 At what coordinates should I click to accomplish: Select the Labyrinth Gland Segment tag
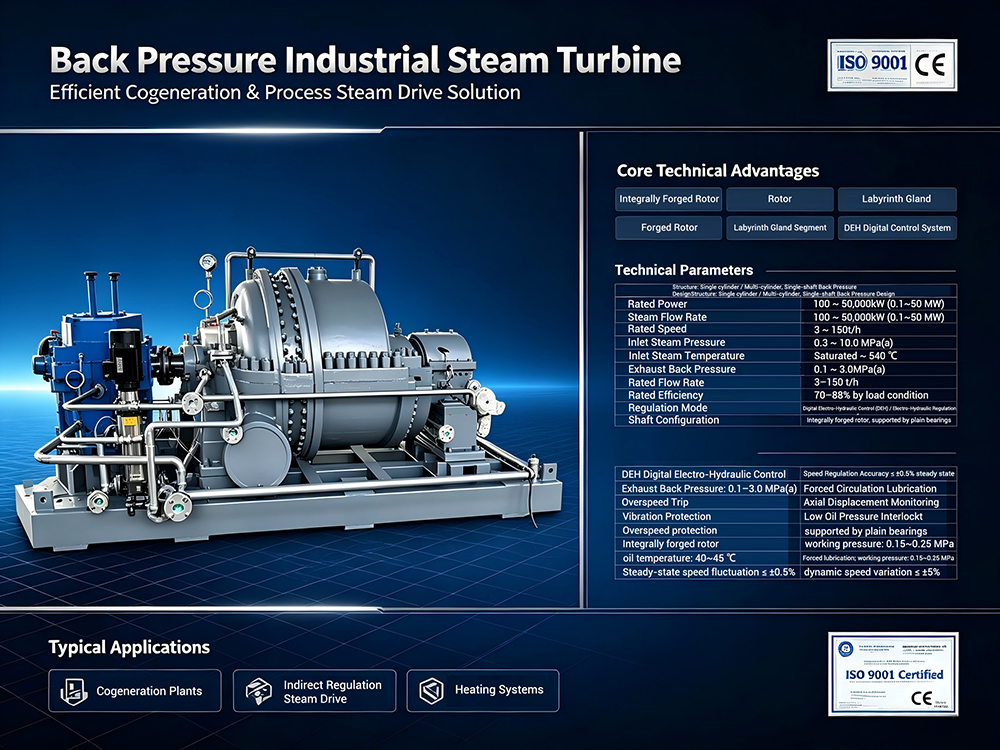(x=779, y=228)
